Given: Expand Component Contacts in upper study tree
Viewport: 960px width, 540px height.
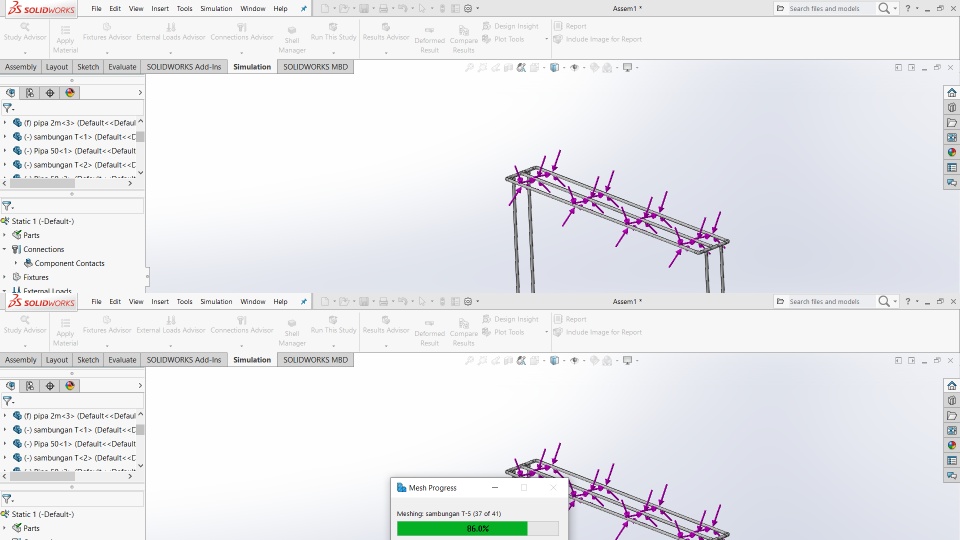Looking at the screenshot, I should coord(17,263).
